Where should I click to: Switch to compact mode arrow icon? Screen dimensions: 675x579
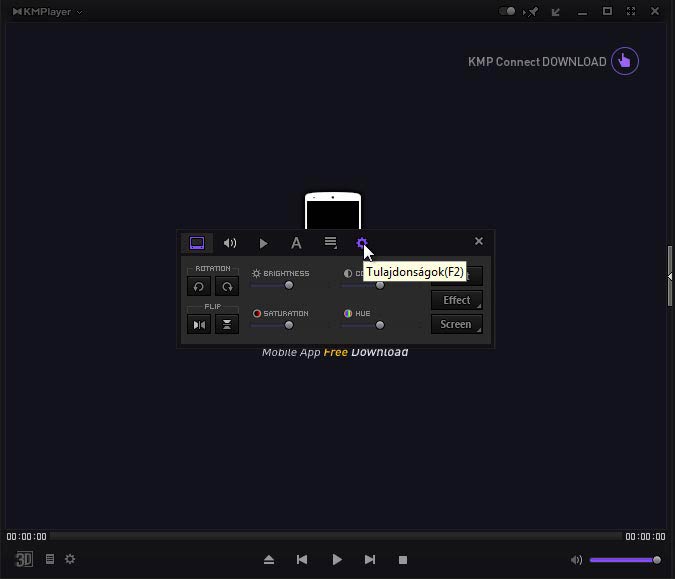[556, 12]
